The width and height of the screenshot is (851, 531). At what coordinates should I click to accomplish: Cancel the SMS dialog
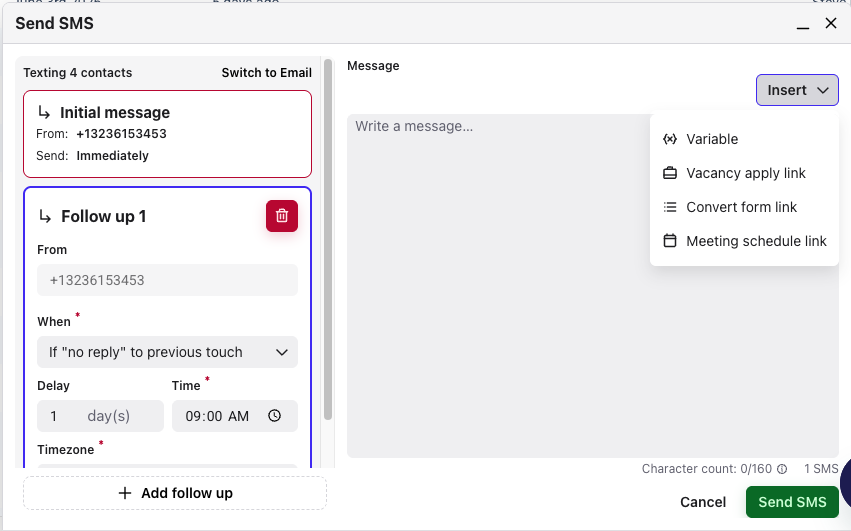tap(703, 502)
